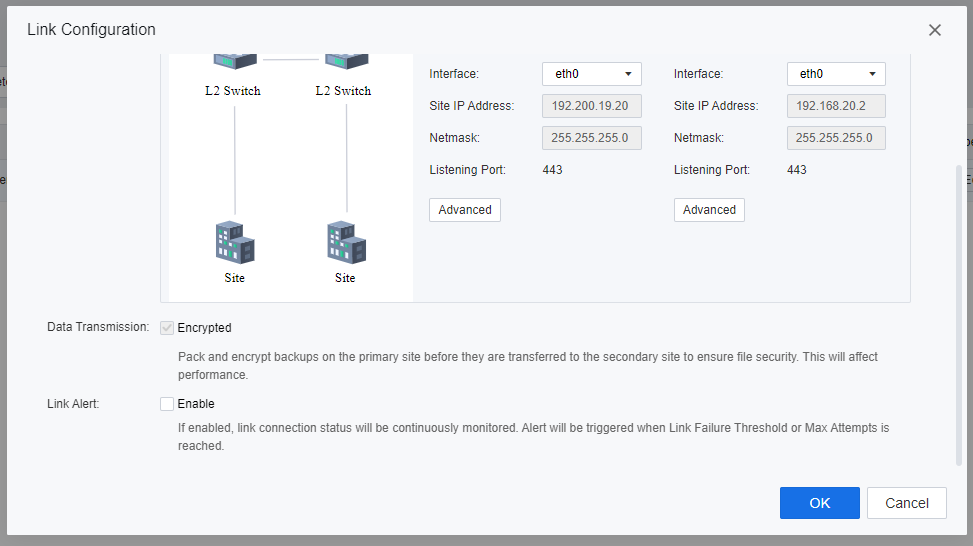Open the left Interface eth0 dropdown
The height and width of the screenshot is (546, 973).
tap(591, 74)
